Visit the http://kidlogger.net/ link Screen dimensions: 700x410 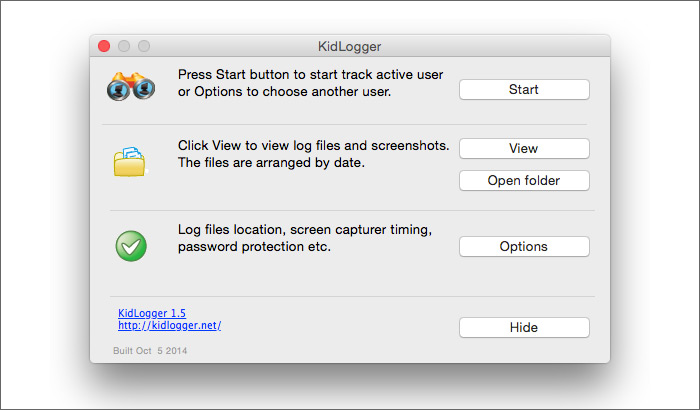(169, 326)
